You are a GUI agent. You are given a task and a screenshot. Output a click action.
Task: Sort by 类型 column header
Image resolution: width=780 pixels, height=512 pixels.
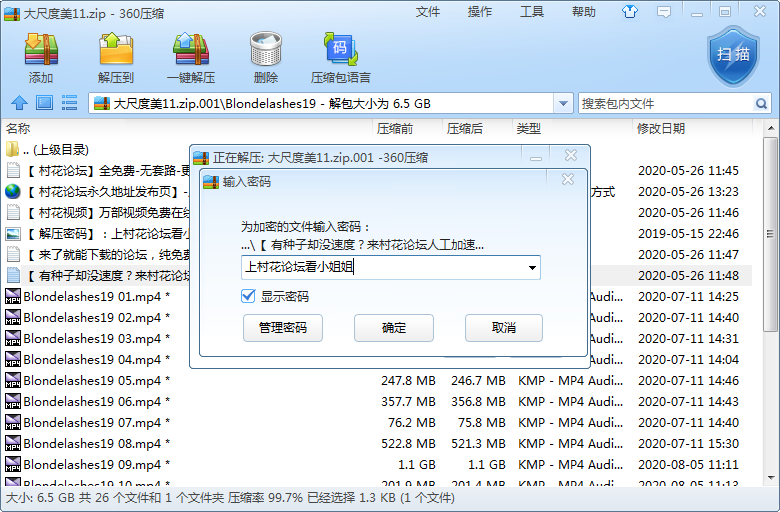coord(528,129)
